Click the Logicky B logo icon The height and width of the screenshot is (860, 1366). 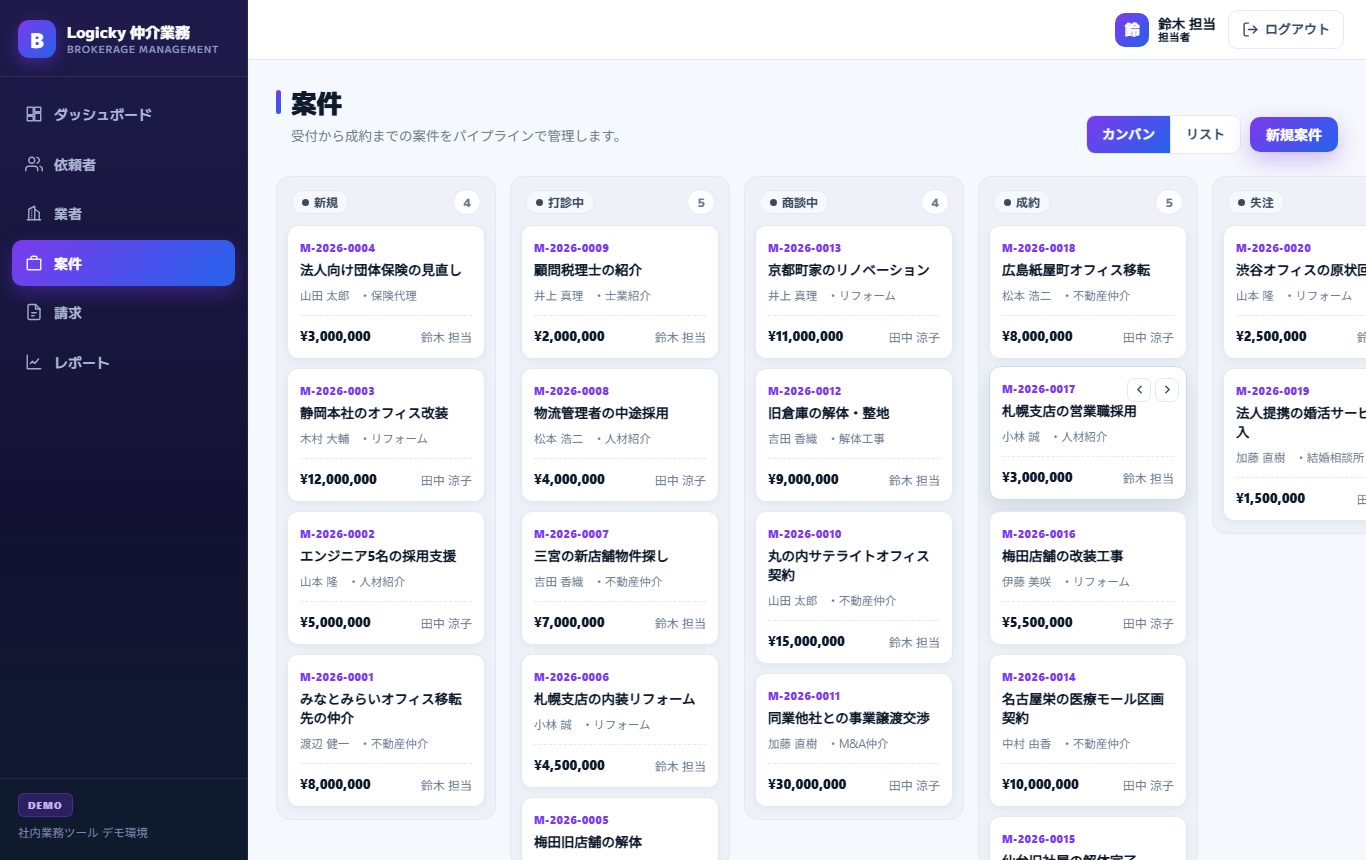tap(37, 39)
